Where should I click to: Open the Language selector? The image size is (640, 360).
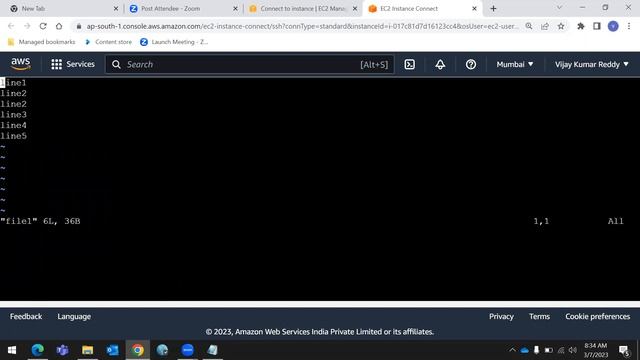click(x=74, y=316)
